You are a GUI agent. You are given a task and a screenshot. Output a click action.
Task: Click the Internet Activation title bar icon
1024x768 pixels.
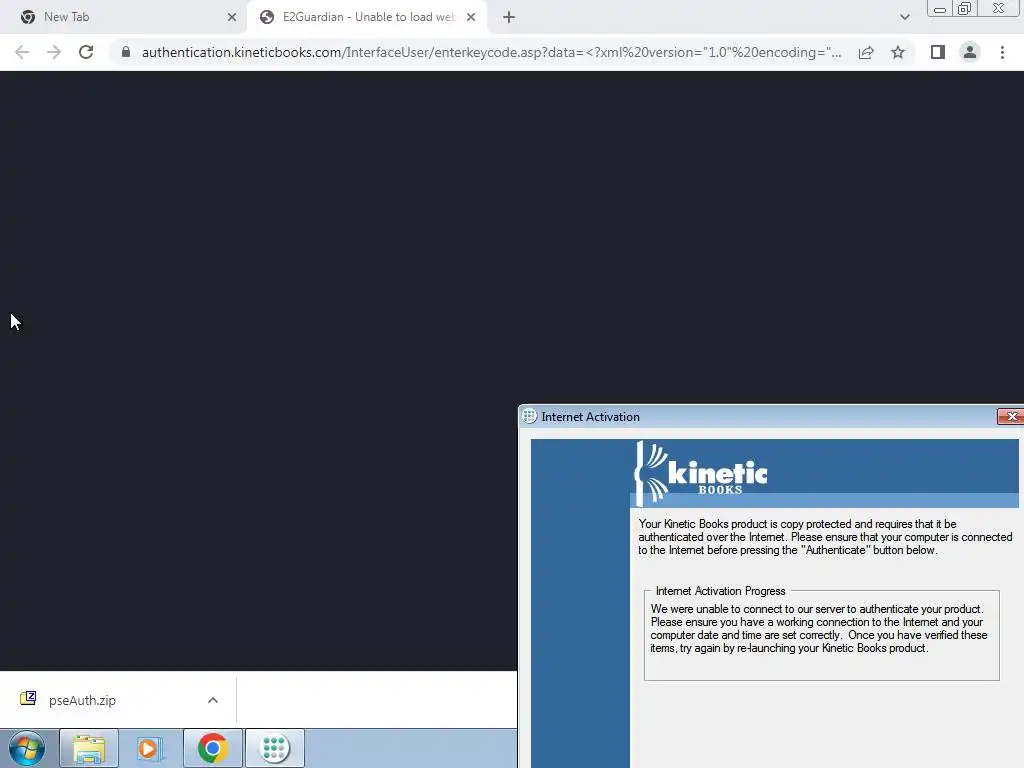point(530,416)
